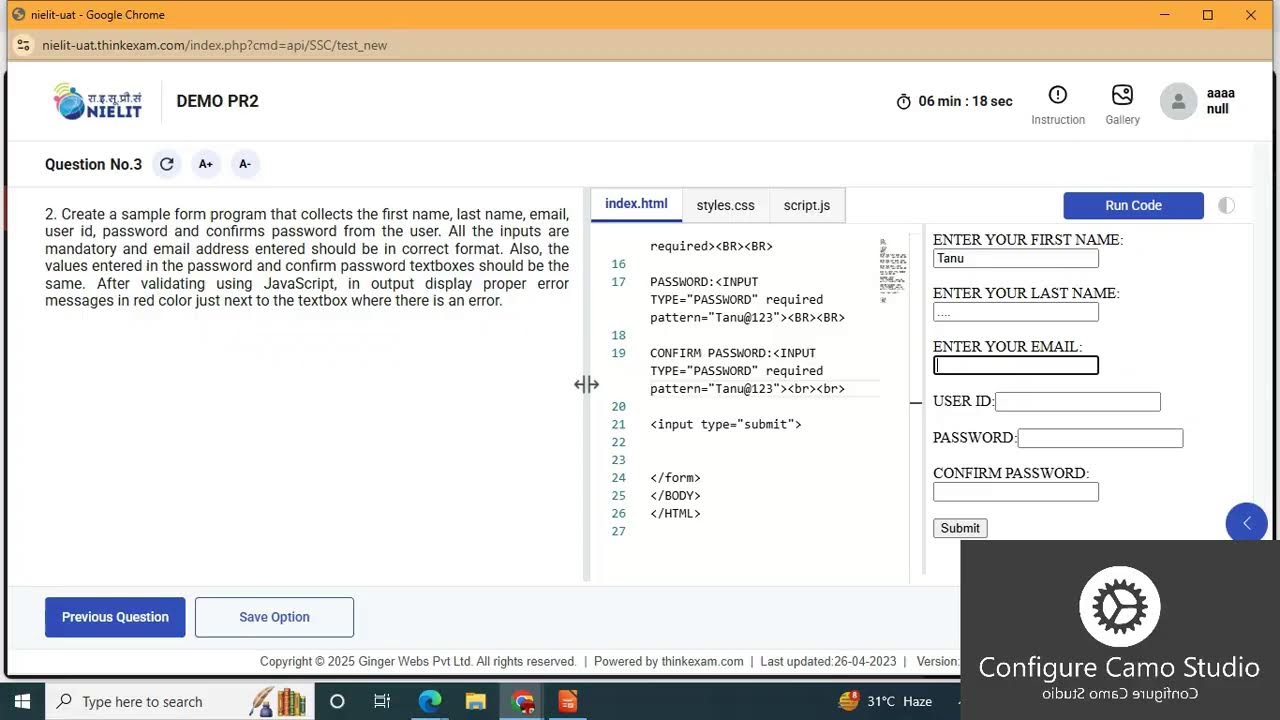Viewport: 1280px width, 720px height.
Task: Go to Previous Question
Action: point(115,617)
